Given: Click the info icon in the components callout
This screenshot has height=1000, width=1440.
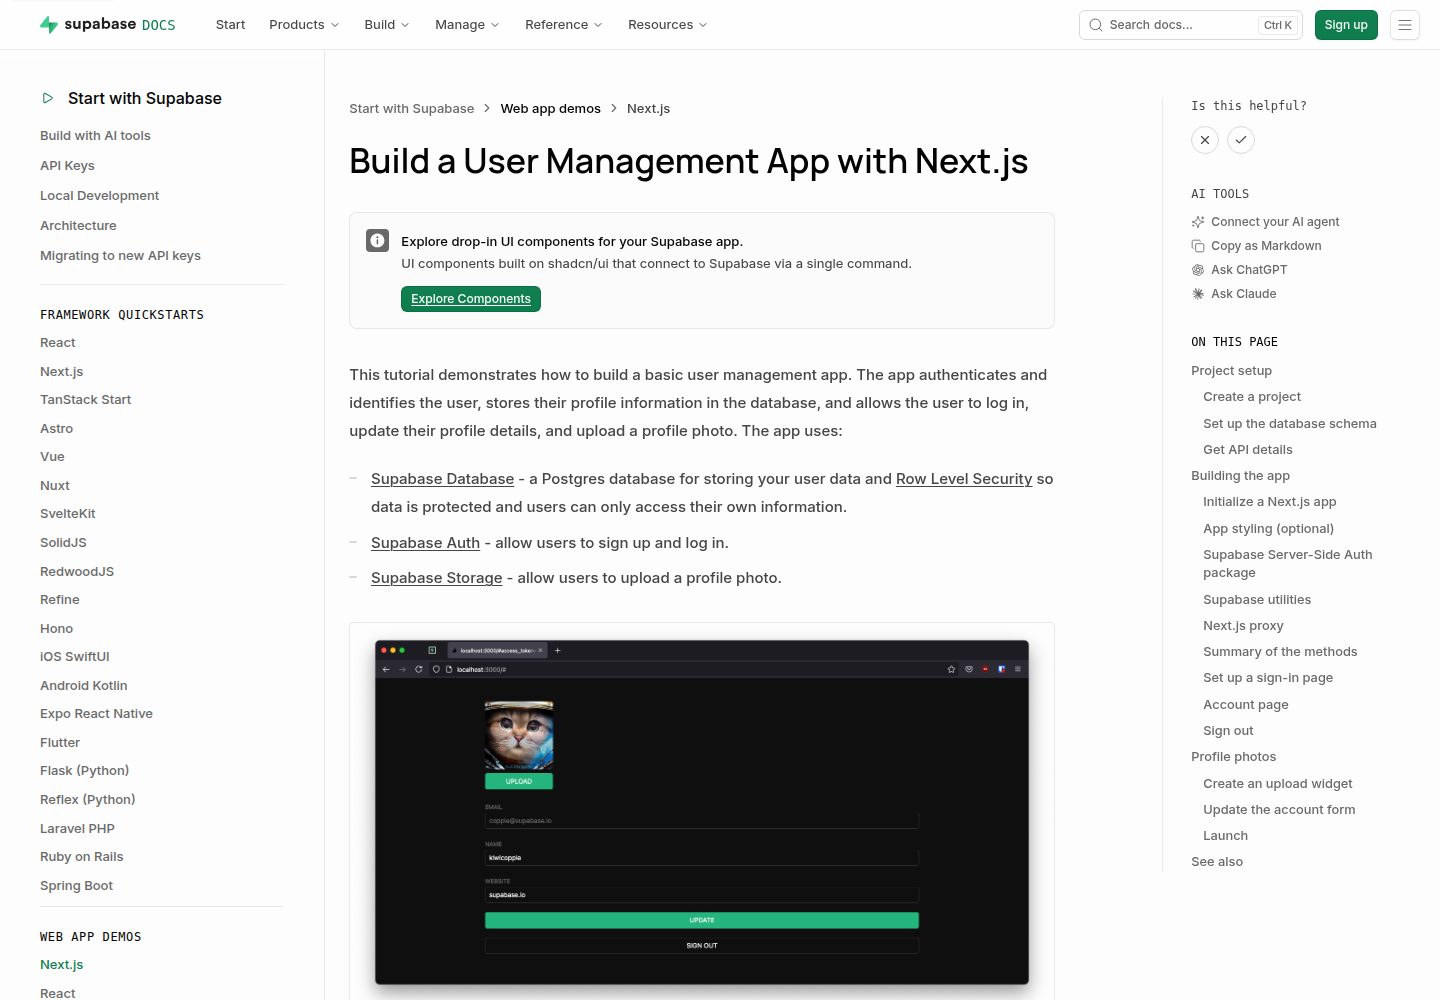Looking at the screenshot, I should tap(377, 240).
